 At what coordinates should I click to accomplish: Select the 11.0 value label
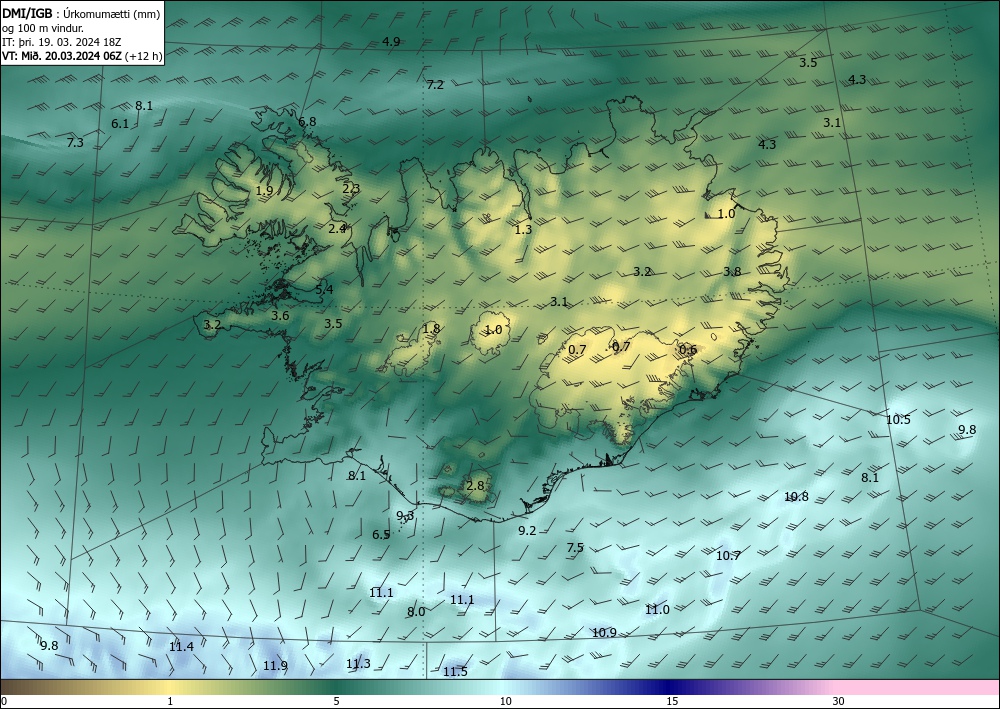657,610
